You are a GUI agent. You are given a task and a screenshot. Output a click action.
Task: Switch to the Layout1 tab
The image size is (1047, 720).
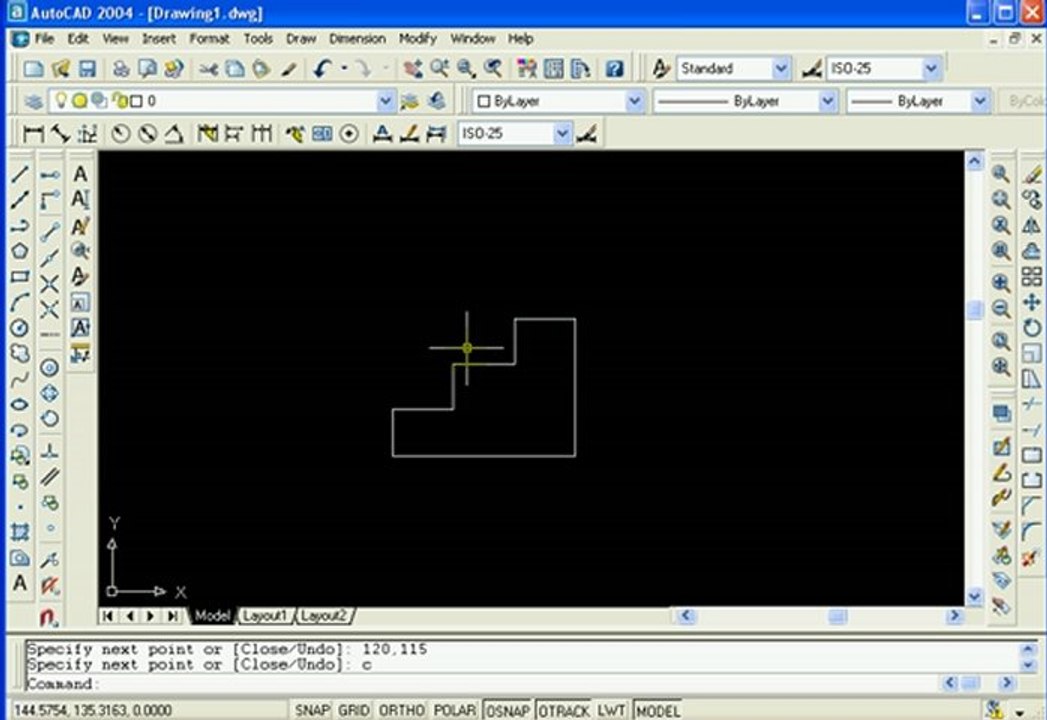264,616
